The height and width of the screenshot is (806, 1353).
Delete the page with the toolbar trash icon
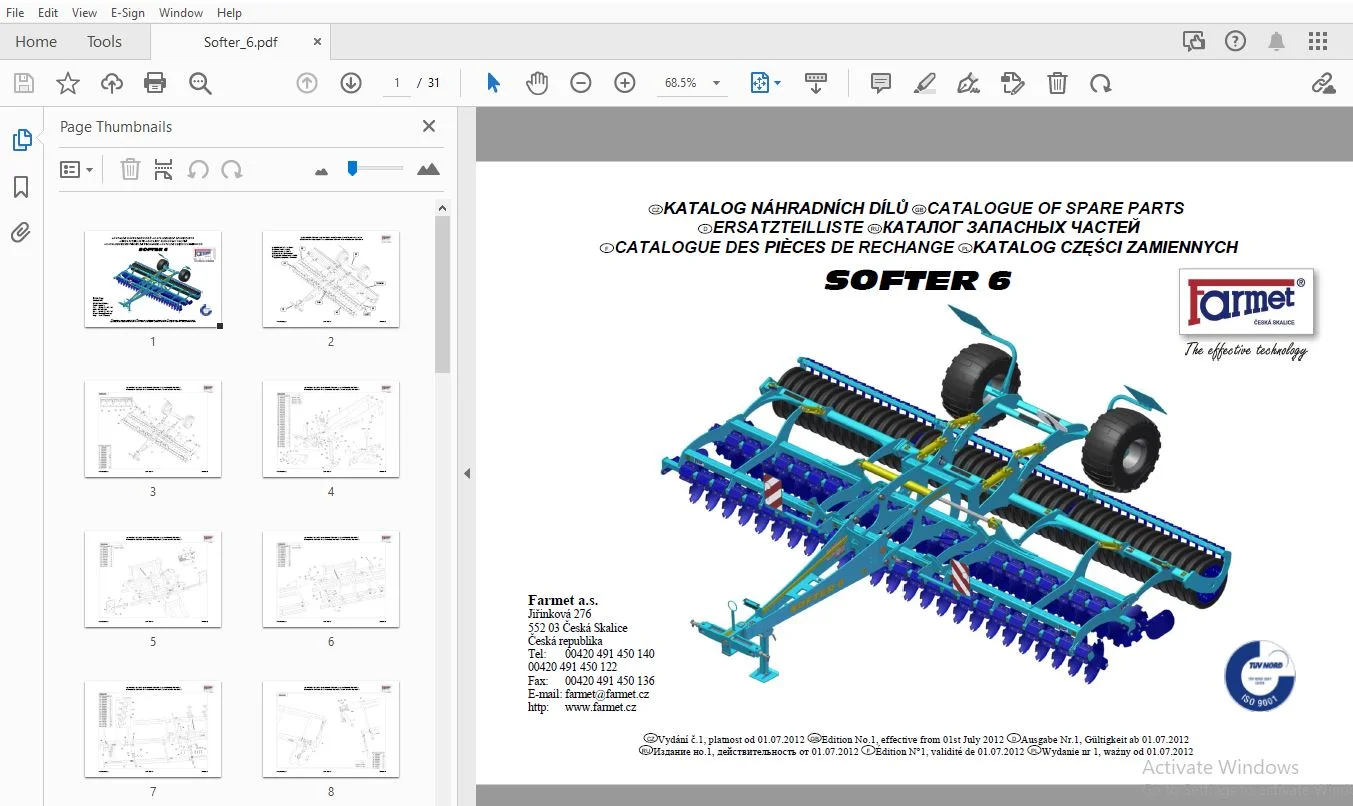(1057, 83)
